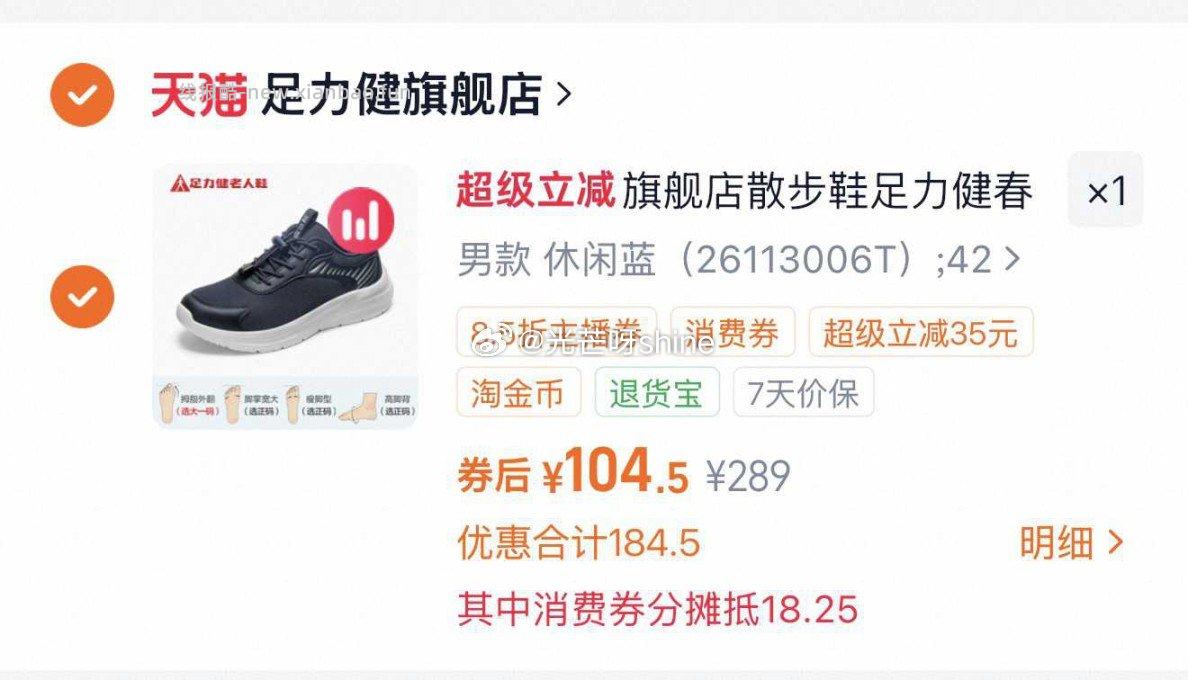
Task: Click the 消费券 tag
Action: click(732, 332)
